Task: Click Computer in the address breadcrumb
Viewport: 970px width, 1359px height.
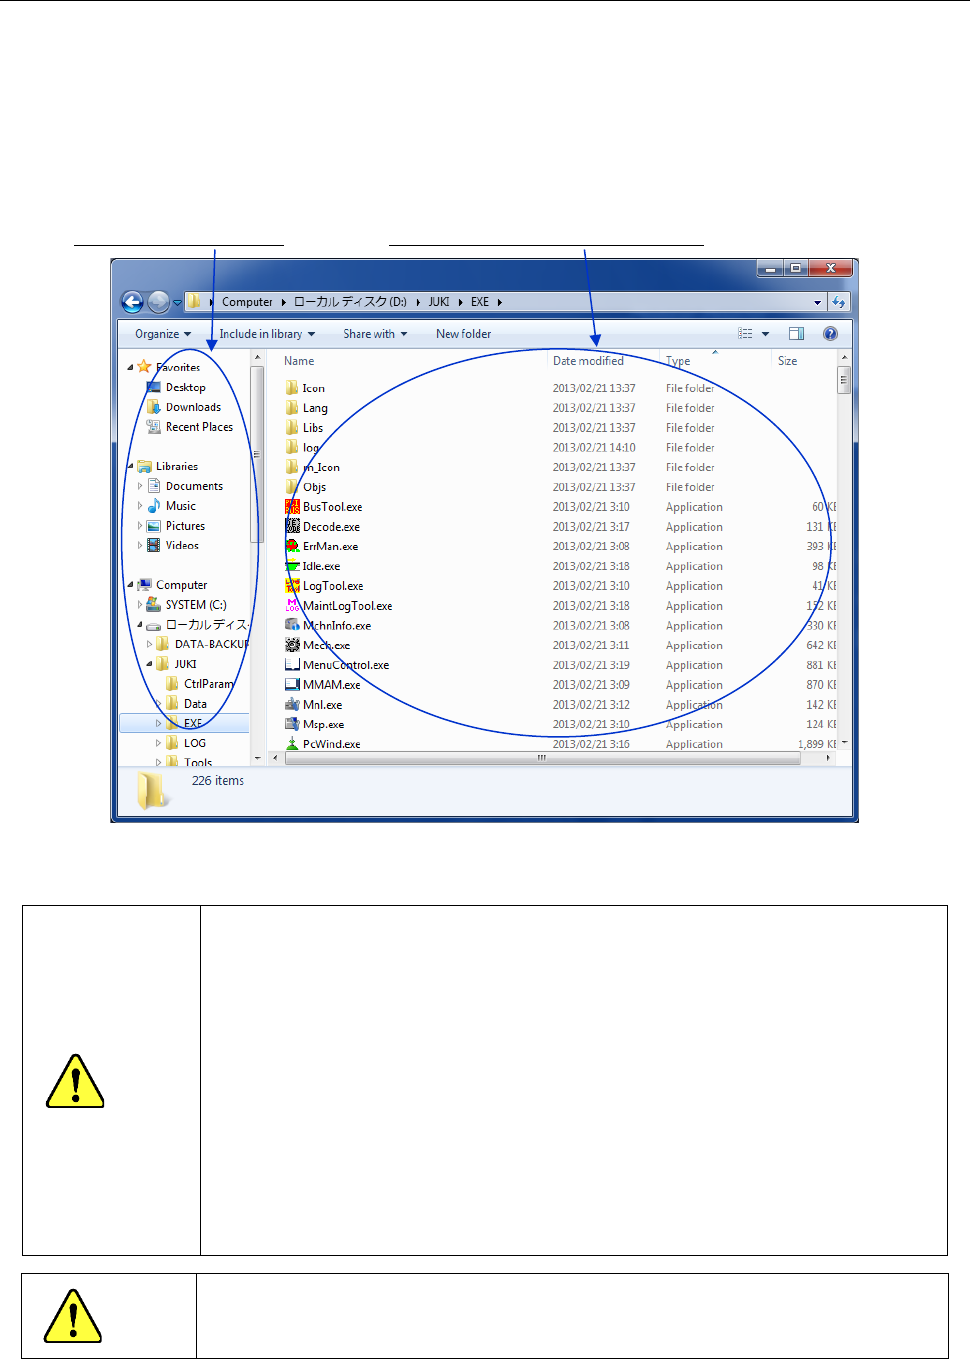Action: click(x=247, y=302)
